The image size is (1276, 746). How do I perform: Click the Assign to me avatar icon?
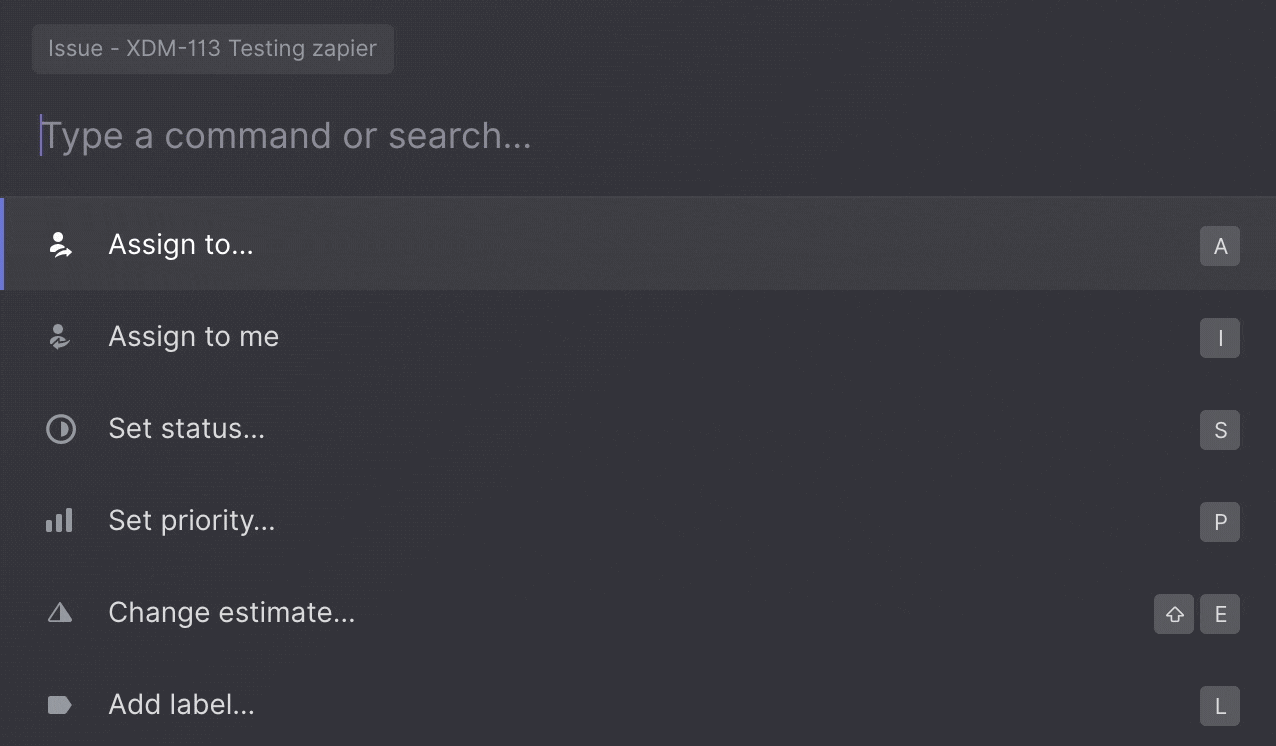point(60,337)
